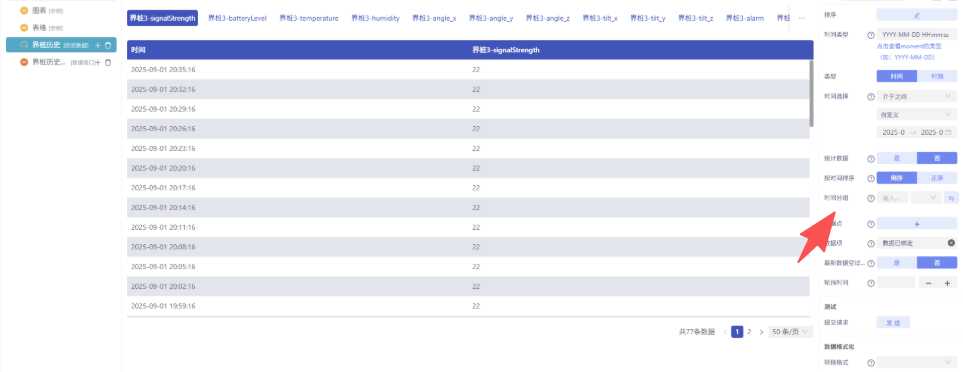Switch to 界桩3-batteryLevel tab
Image resolution: width=963 pixels, height=372 pixels.
(237, 18)
